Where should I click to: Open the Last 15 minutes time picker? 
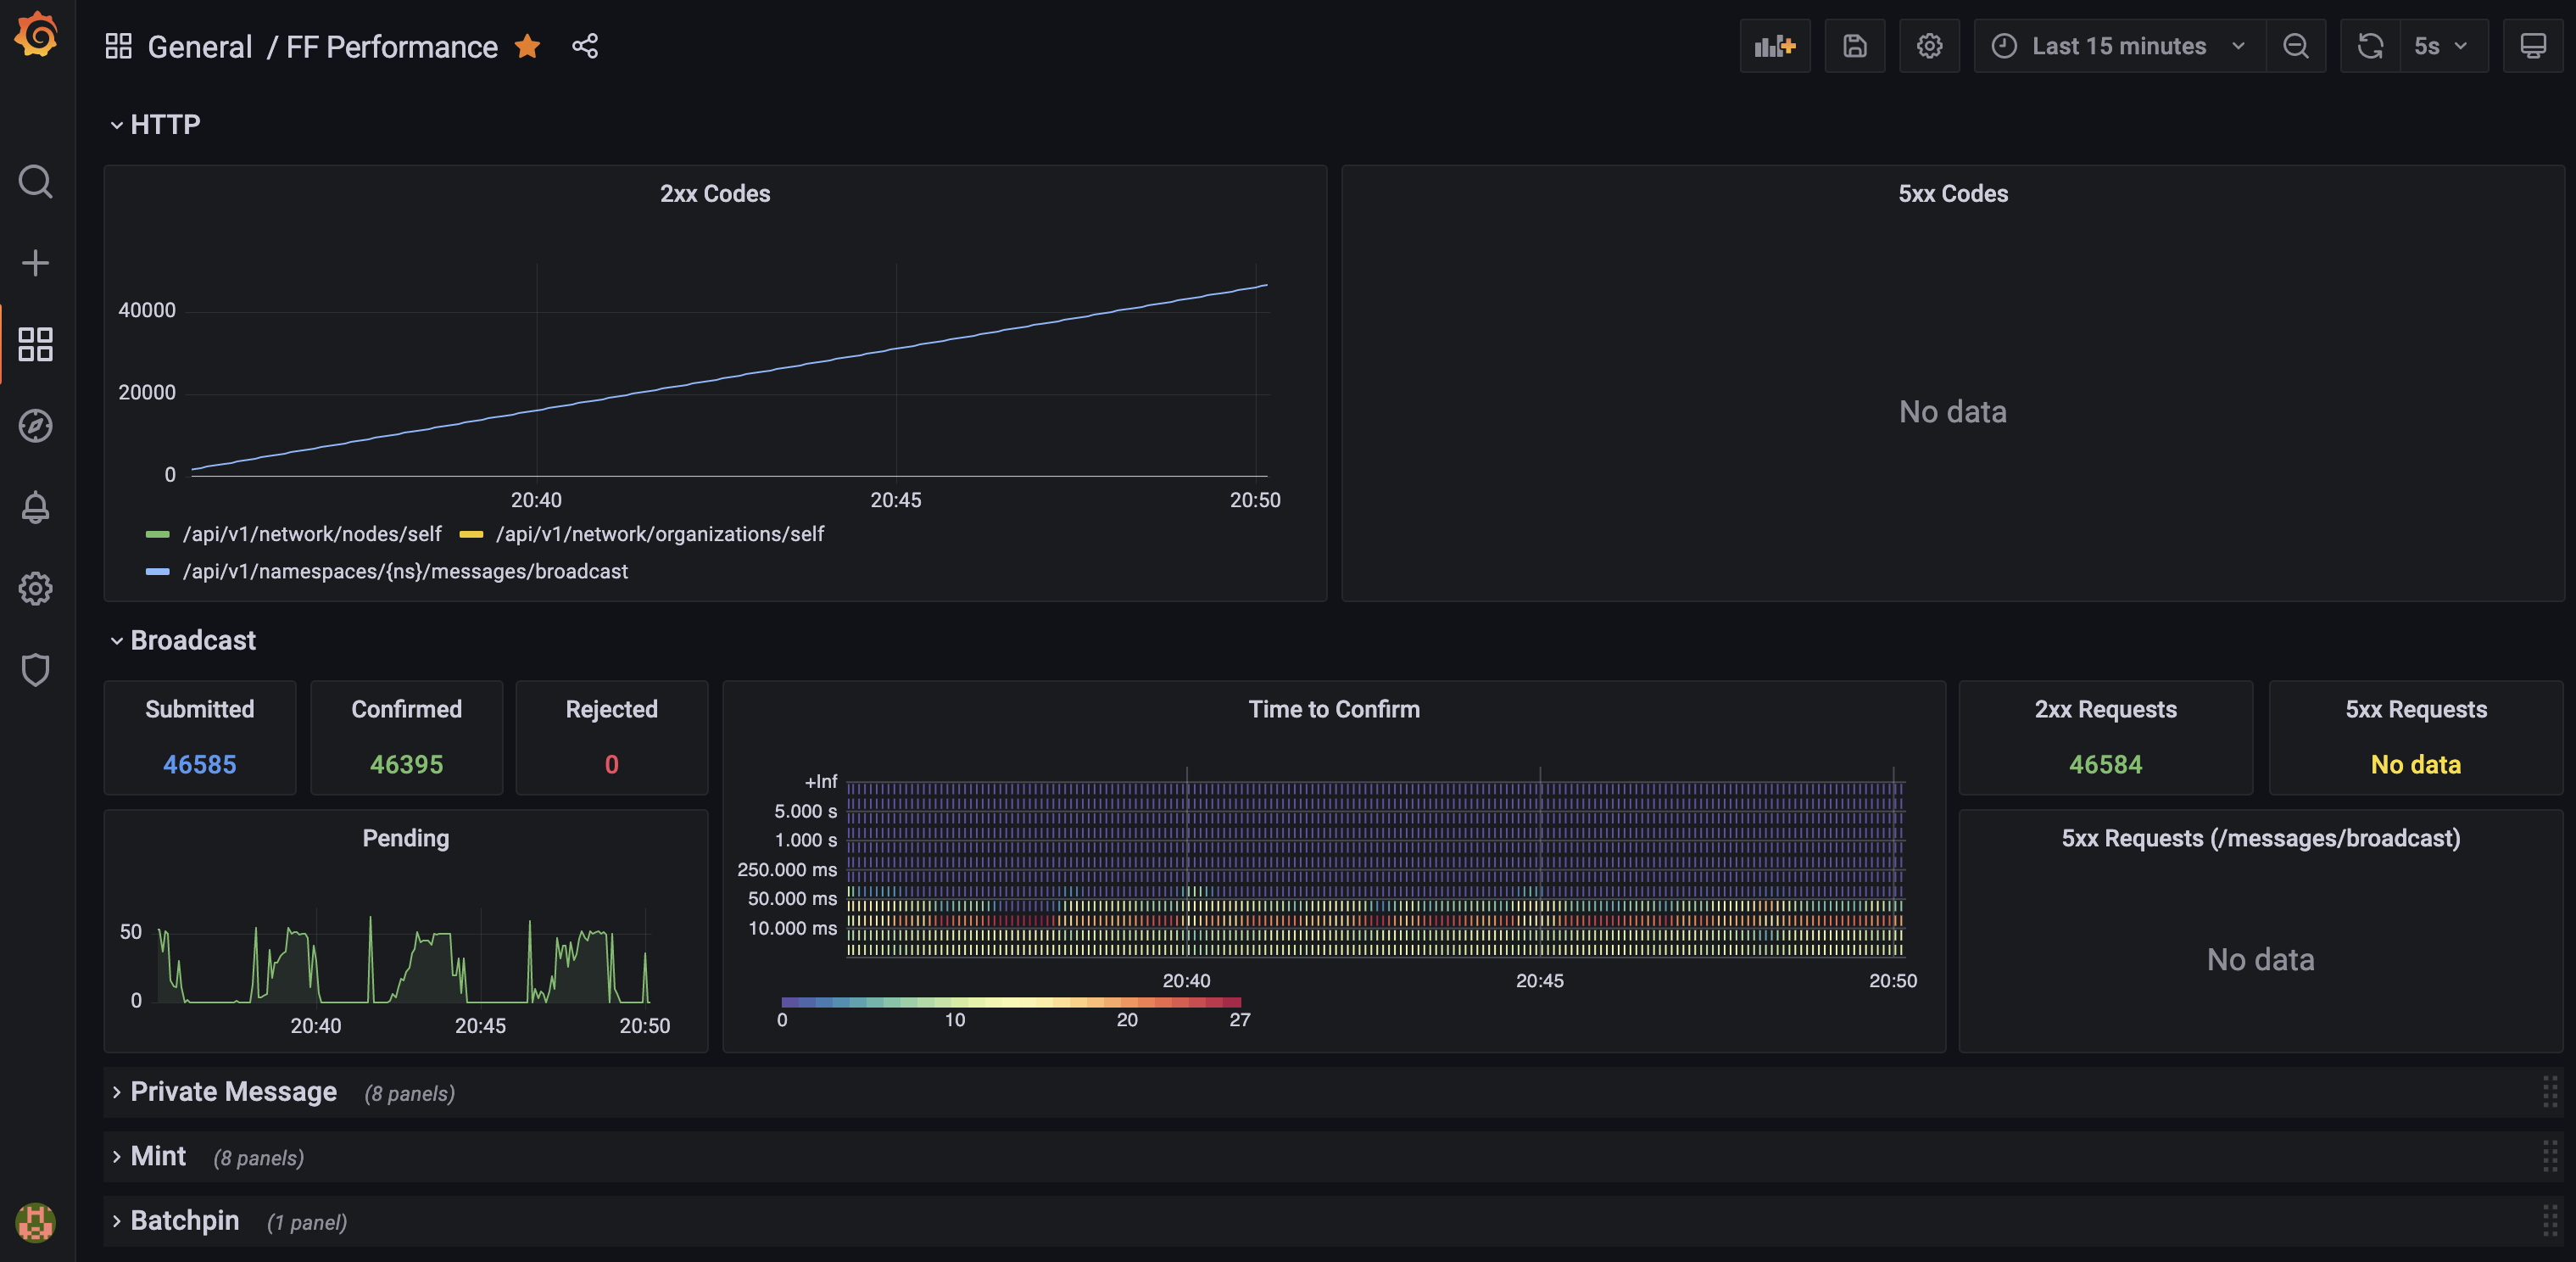point(2119,46)
